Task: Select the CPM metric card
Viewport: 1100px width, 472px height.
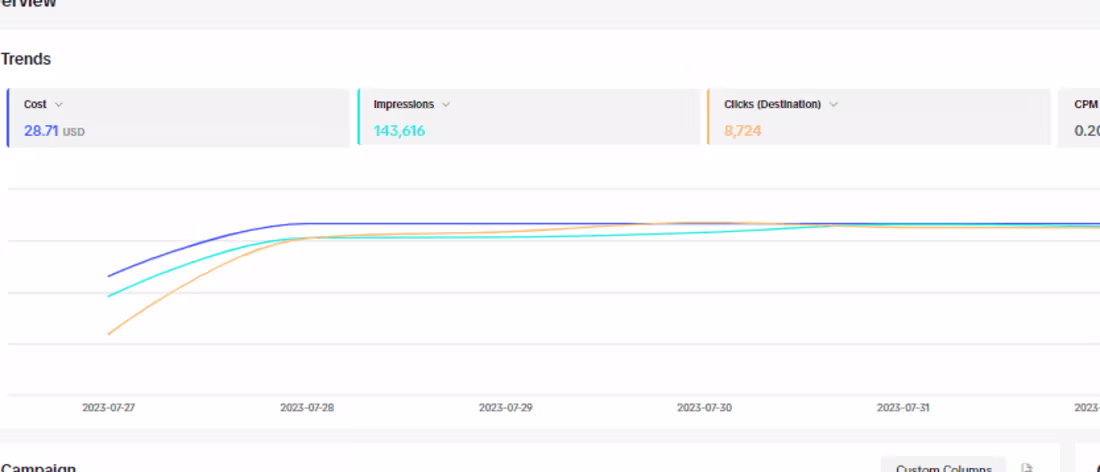Action: [x=1080, y=118]
